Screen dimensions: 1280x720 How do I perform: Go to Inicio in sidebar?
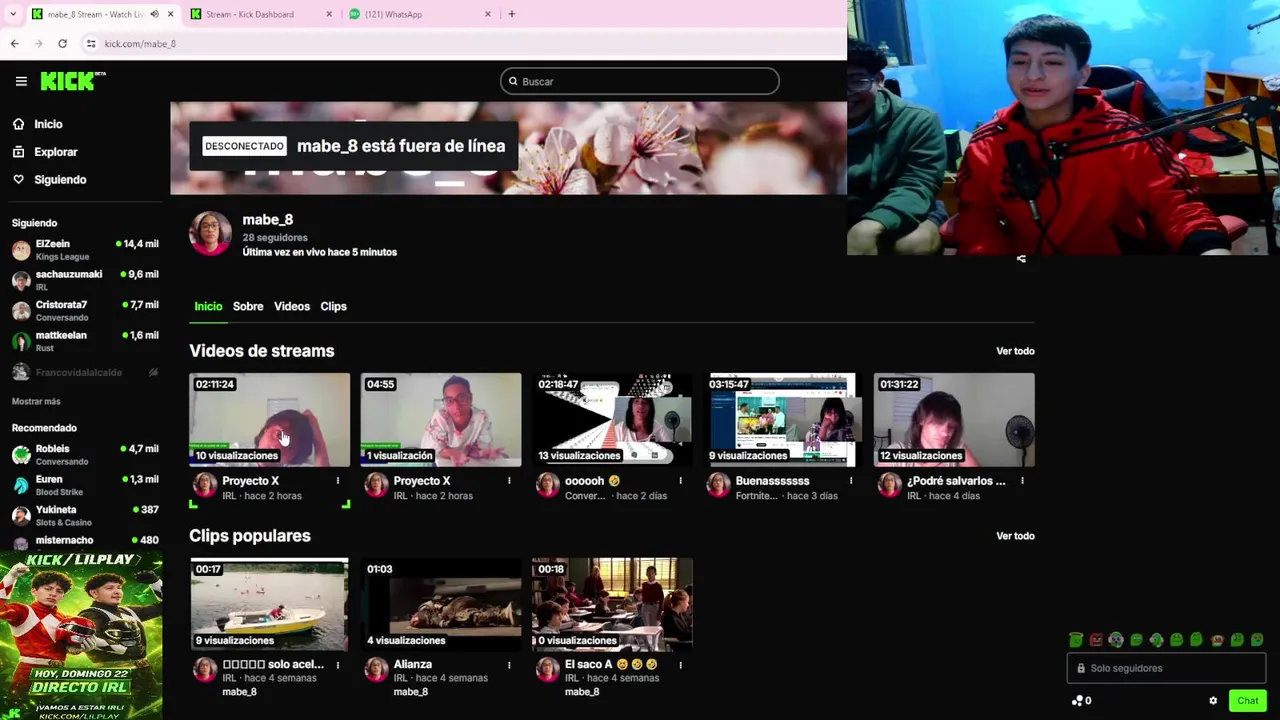(48, 124)
